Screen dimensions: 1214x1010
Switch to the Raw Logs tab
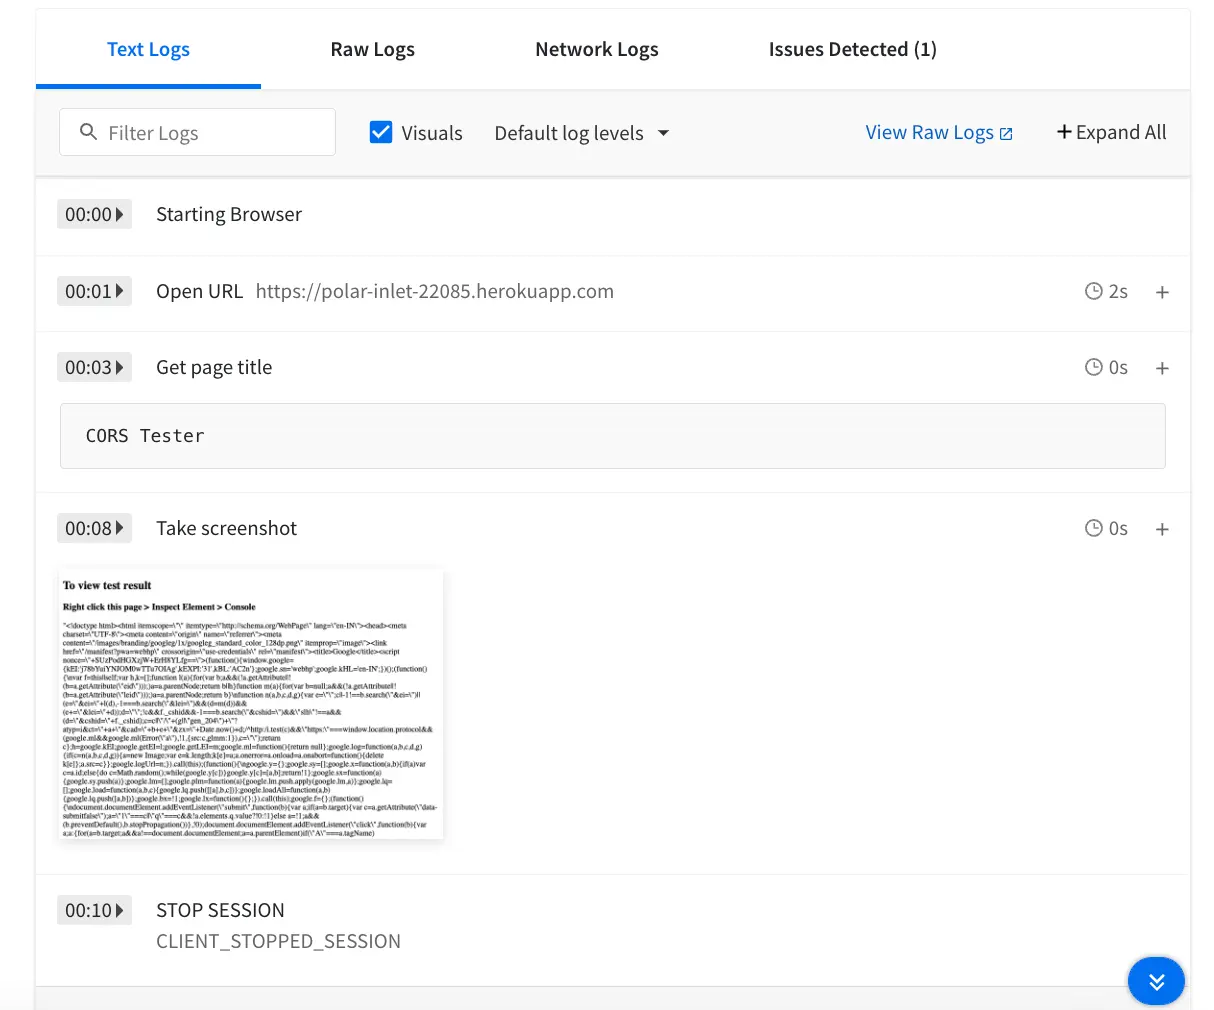pyautogui.click(x=372, y=49)
